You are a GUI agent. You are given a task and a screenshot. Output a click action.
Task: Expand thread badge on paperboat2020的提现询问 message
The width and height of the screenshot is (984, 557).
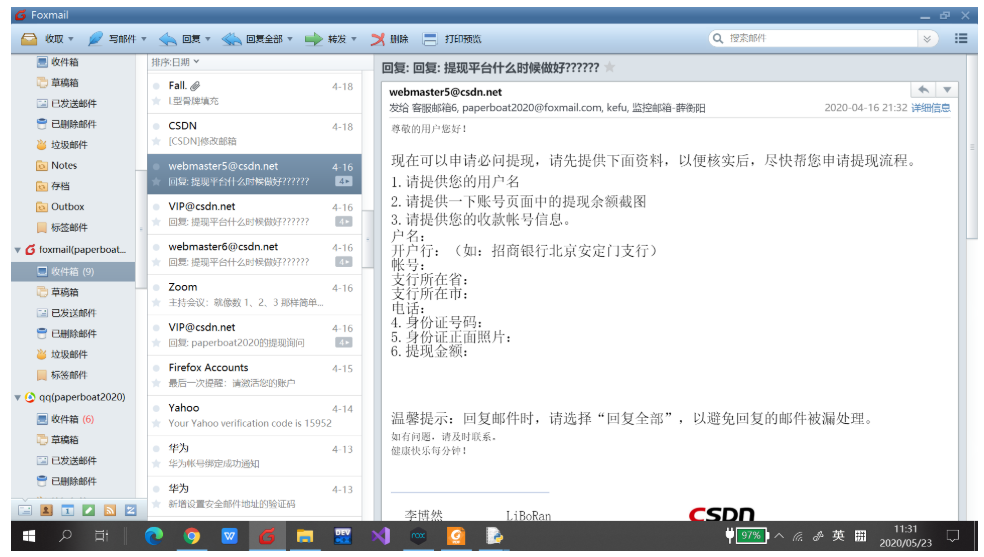click(x=344, y=342)
